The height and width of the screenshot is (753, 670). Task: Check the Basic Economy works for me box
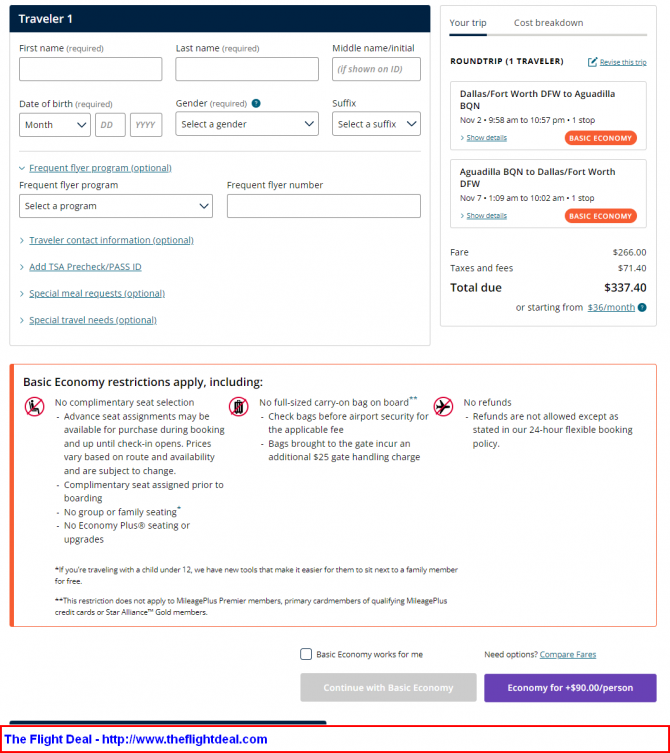[306, 654]
